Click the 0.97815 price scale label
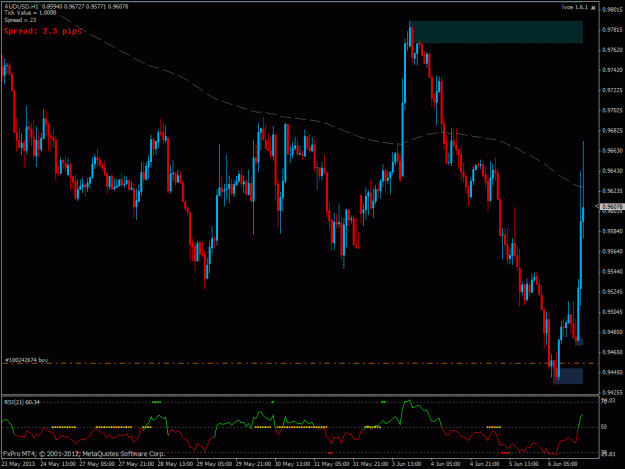This screenshot has width=625, height=469. coord(613,30)
